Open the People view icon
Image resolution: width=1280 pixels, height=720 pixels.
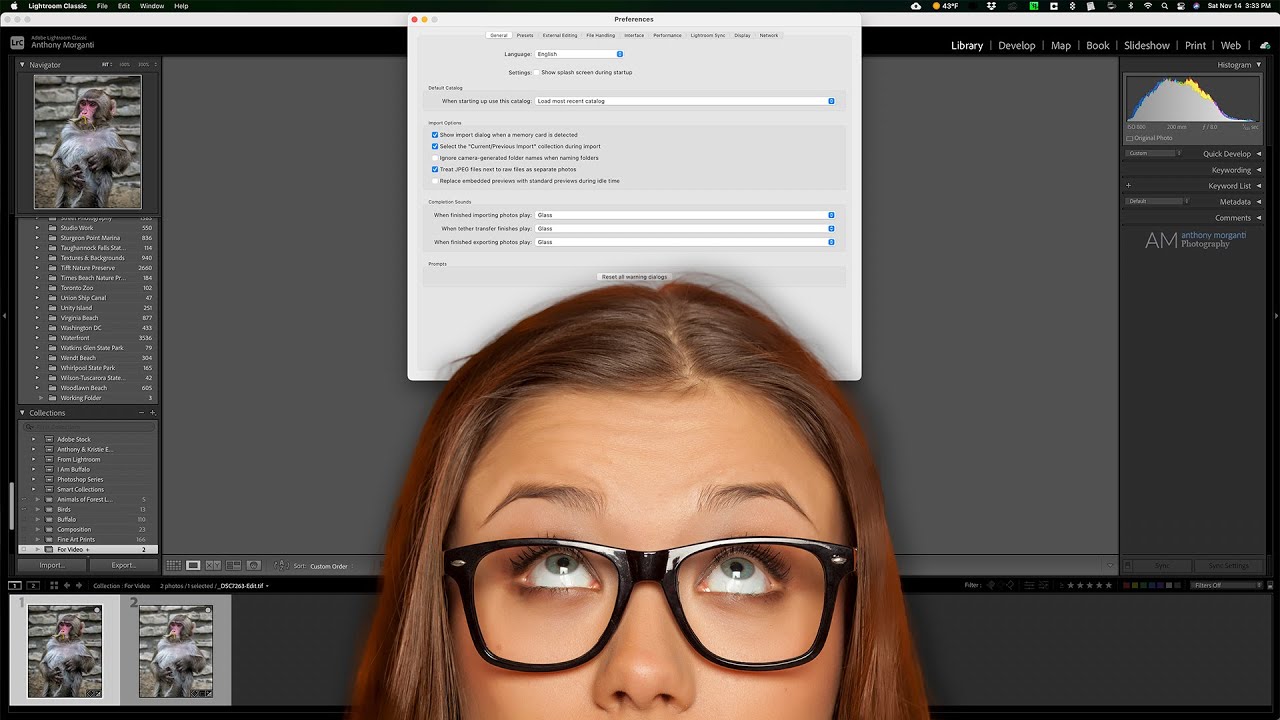(x=254, y=566)
